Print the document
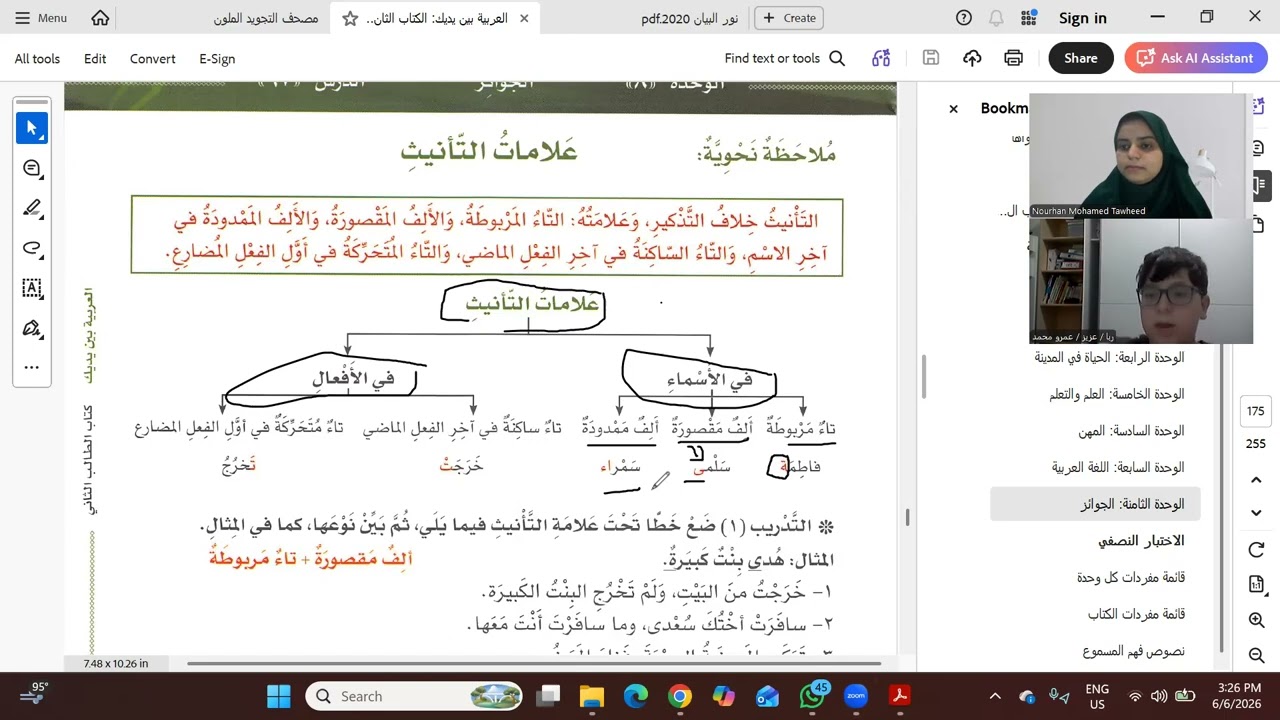 (1013, 58)
